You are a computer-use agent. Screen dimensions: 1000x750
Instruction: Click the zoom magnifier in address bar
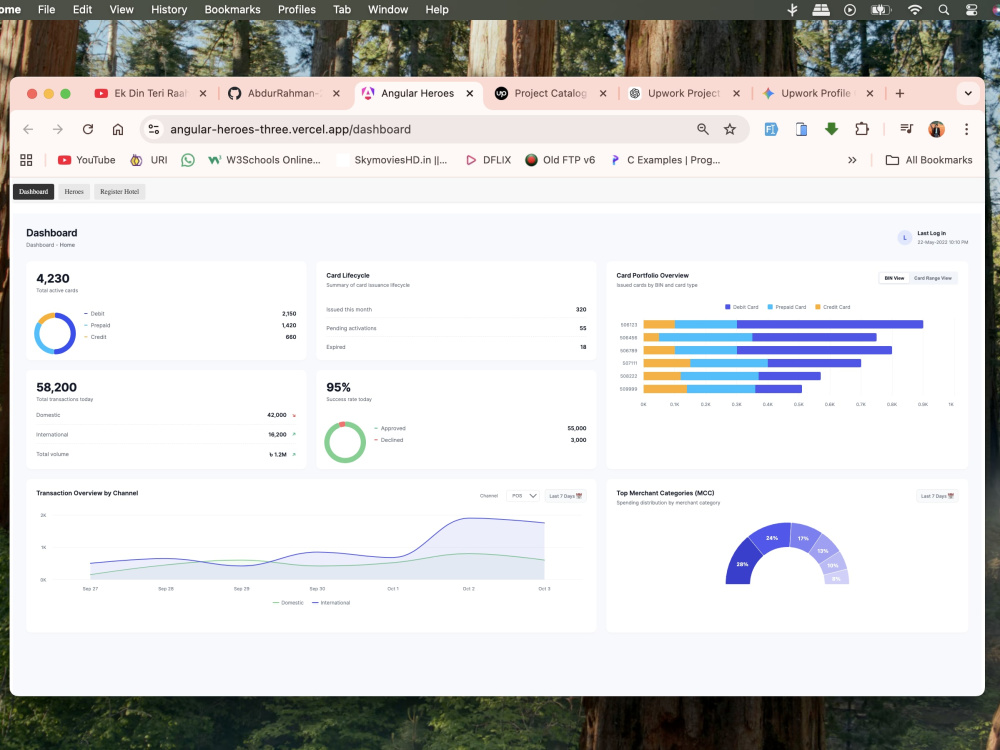pyautogui.click(x=703, y=129)
